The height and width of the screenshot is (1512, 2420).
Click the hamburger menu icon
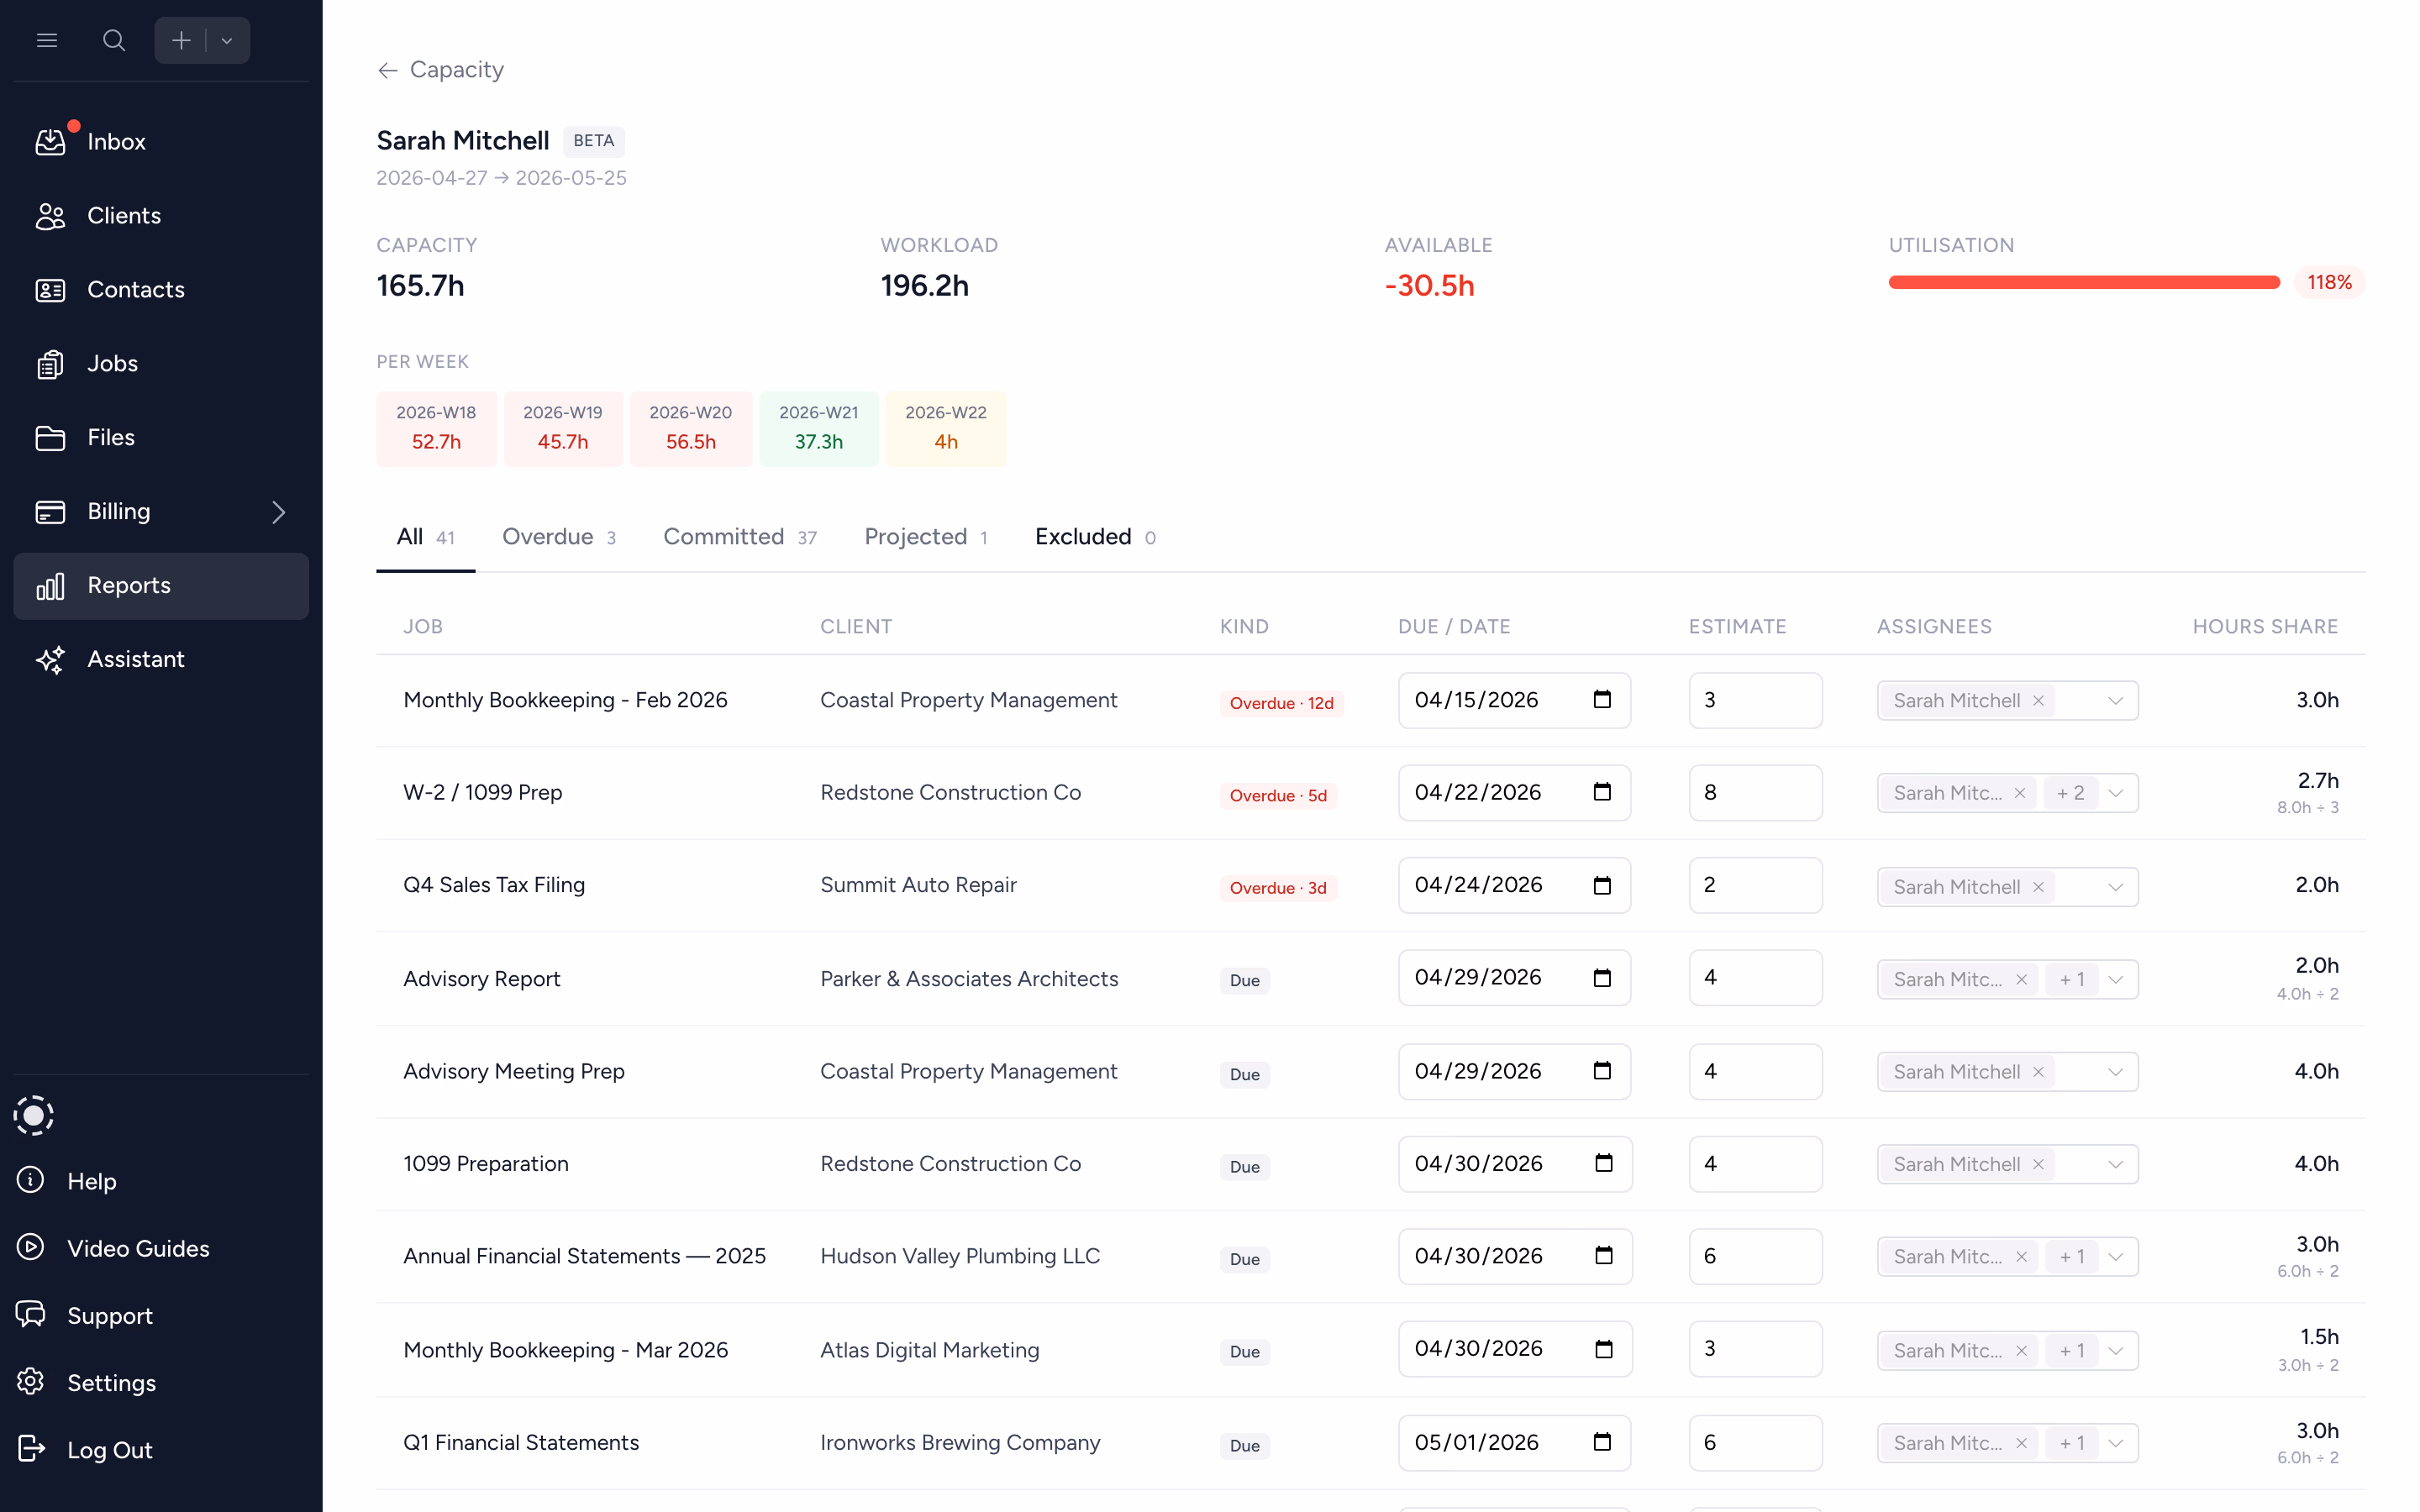47,41
